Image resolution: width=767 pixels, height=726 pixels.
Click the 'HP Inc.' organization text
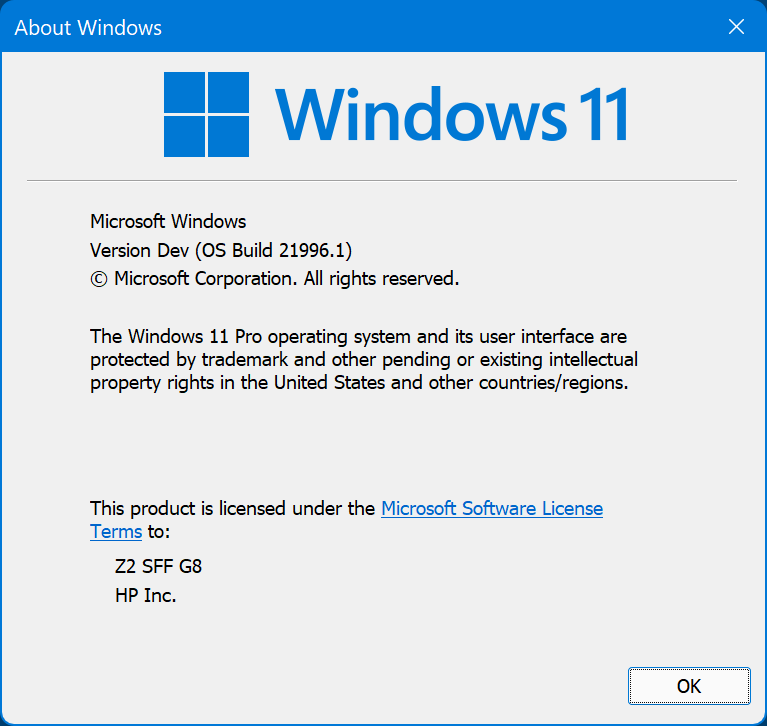[x=145, y=595]
